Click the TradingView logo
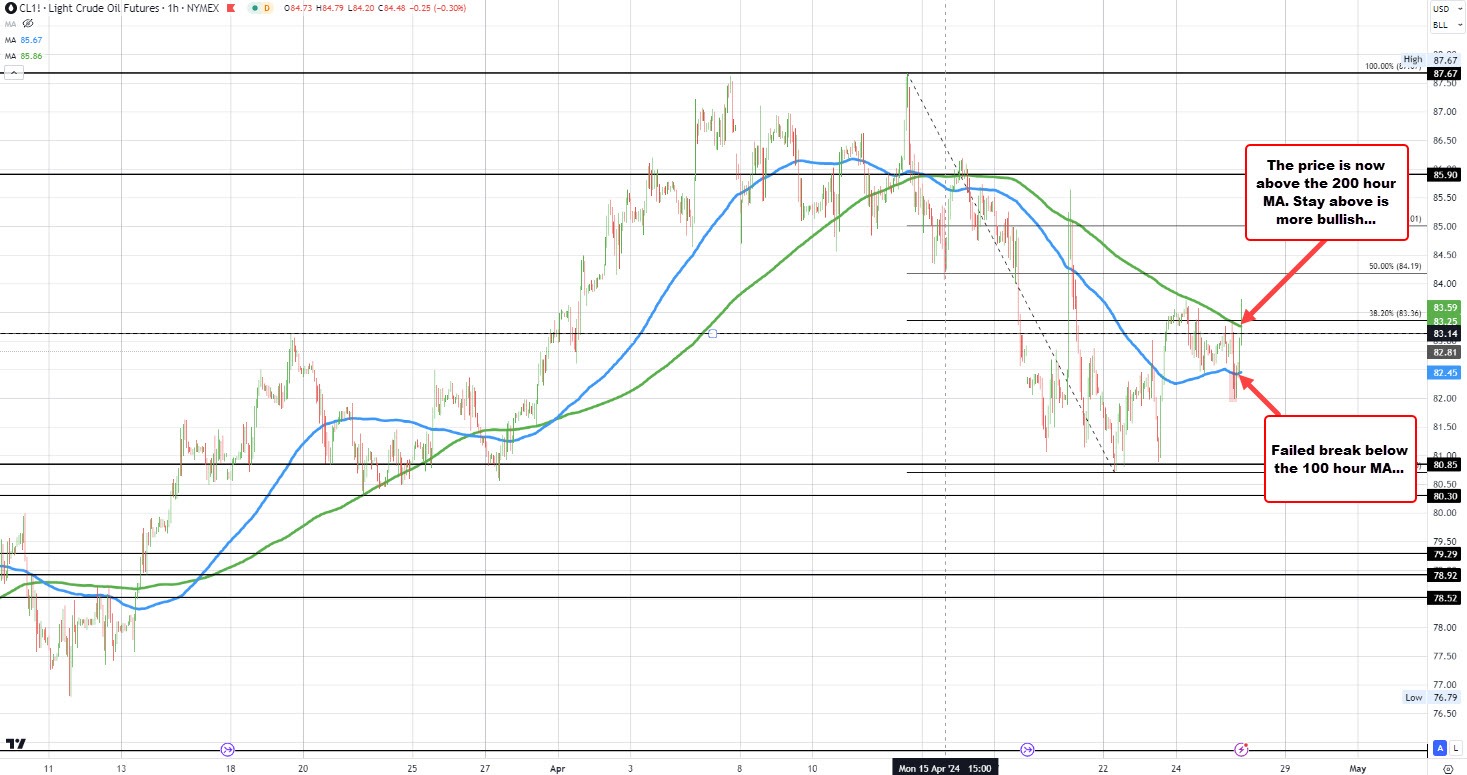Screen dimensions: 1467x775 (x=15, y=744)
